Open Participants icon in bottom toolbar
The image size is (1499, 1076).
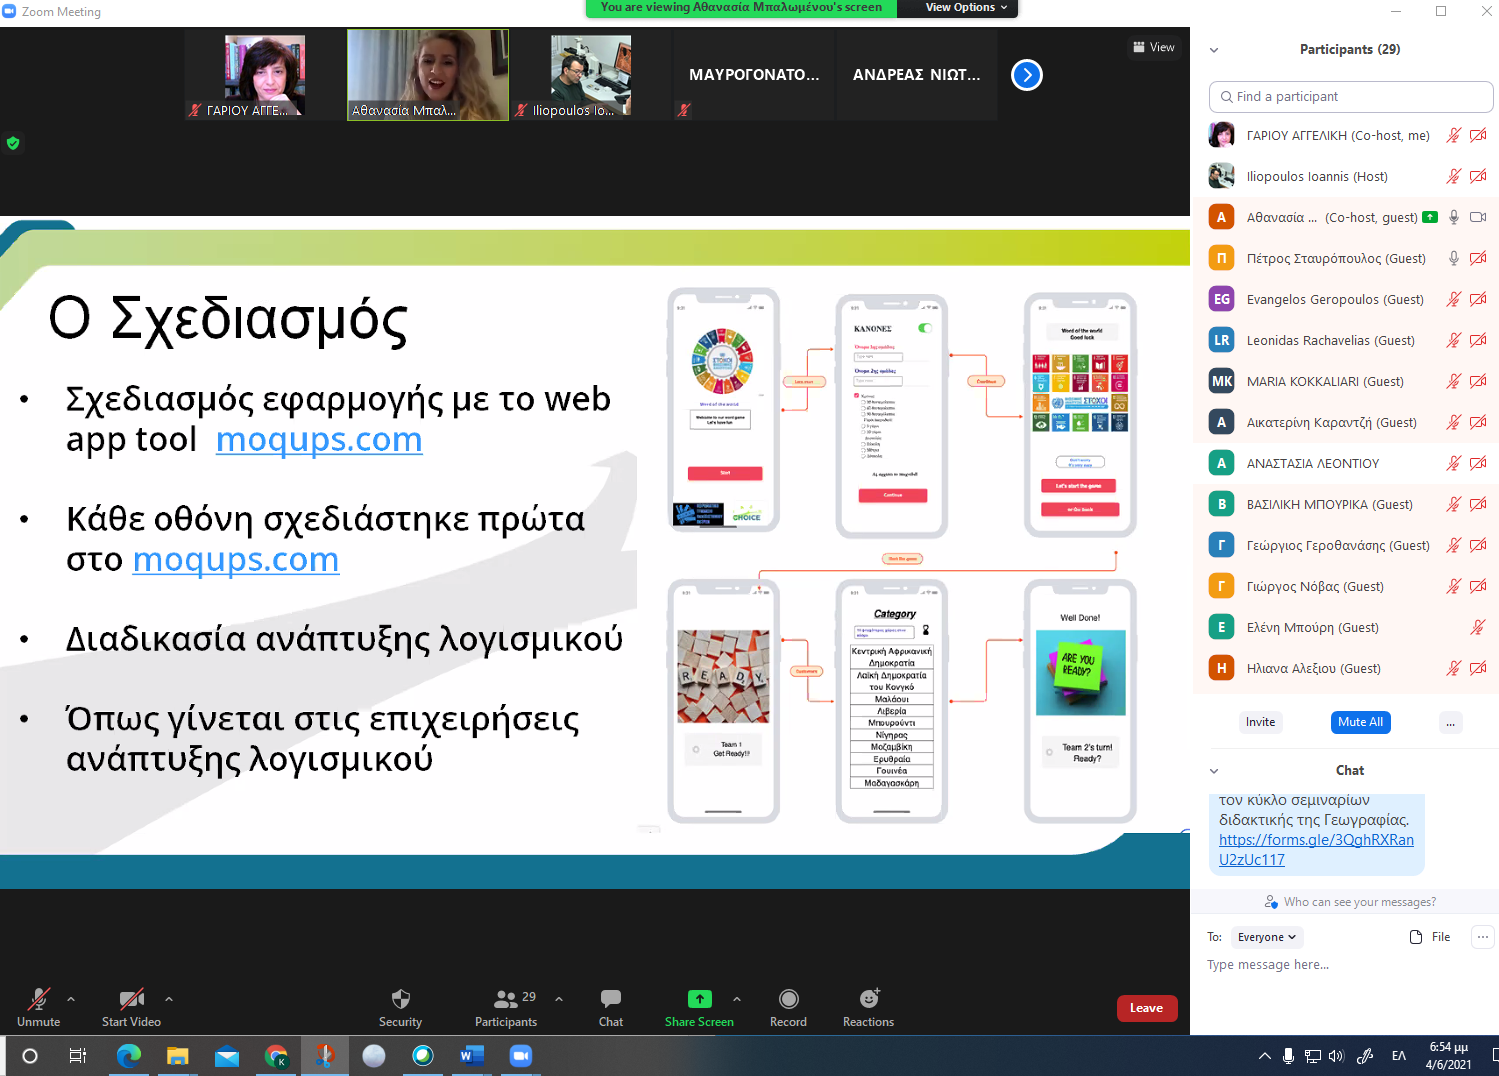click(x=506, y=999)
